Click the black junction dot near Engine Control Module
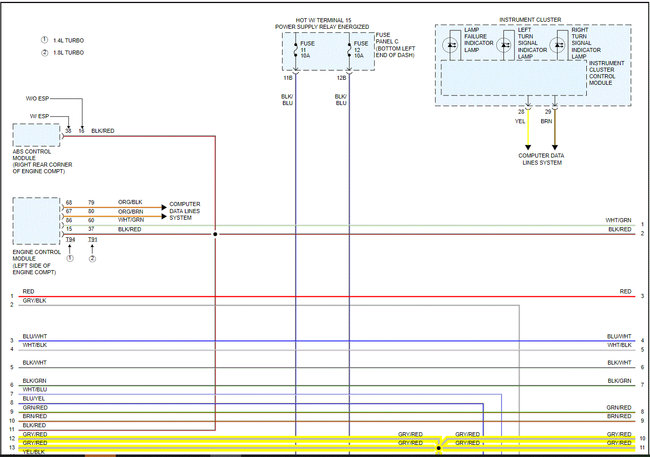The height and width of the screenshot is (457, 650). 215,235
